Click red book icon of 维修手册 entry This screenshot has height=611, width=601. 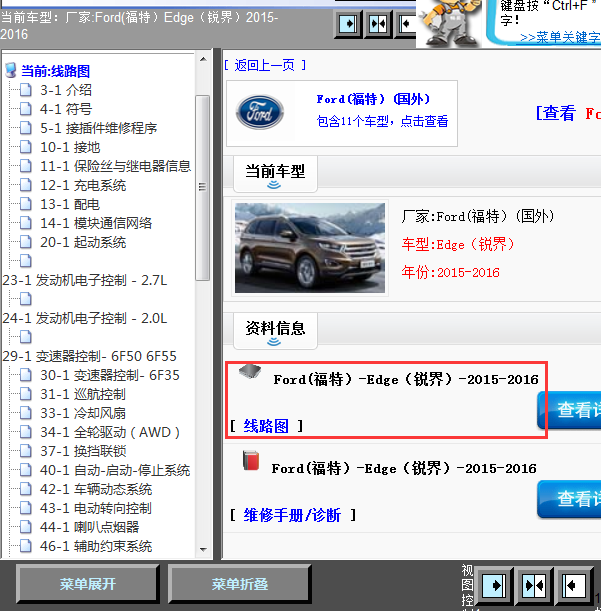click(x=251, y=461)
